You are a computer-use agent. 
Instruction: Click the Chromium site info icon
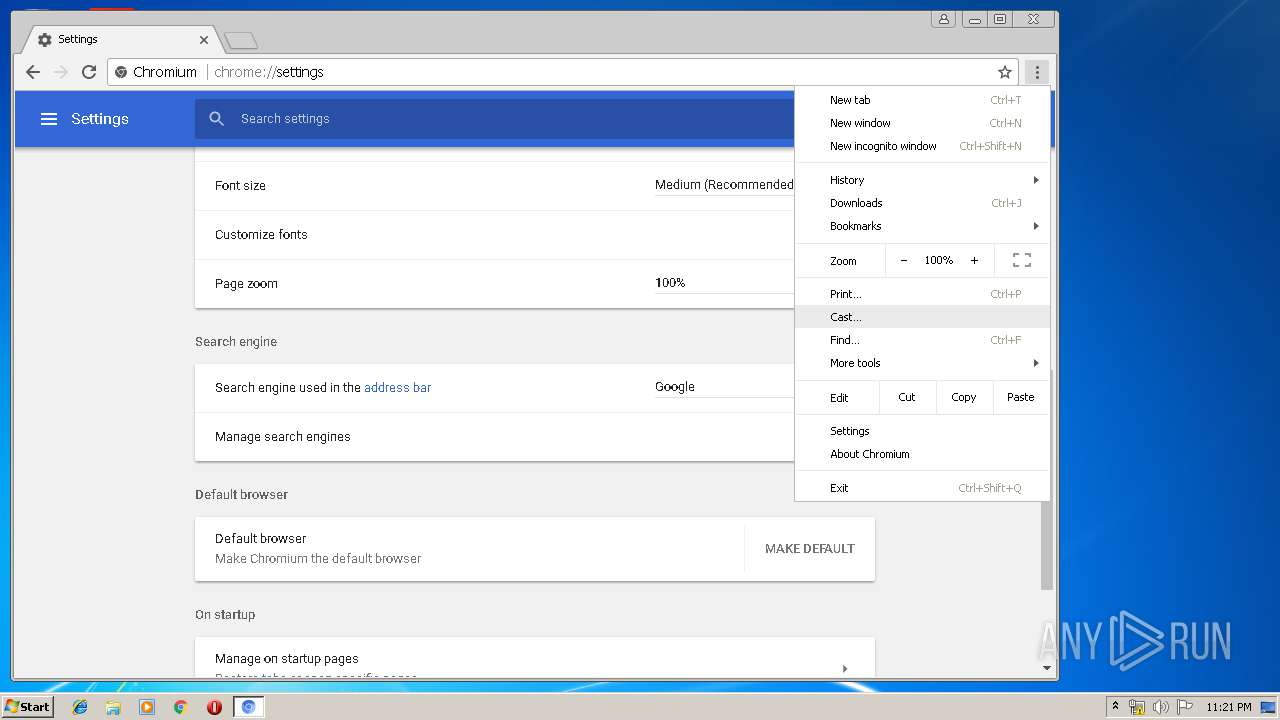tap(121, 72)
